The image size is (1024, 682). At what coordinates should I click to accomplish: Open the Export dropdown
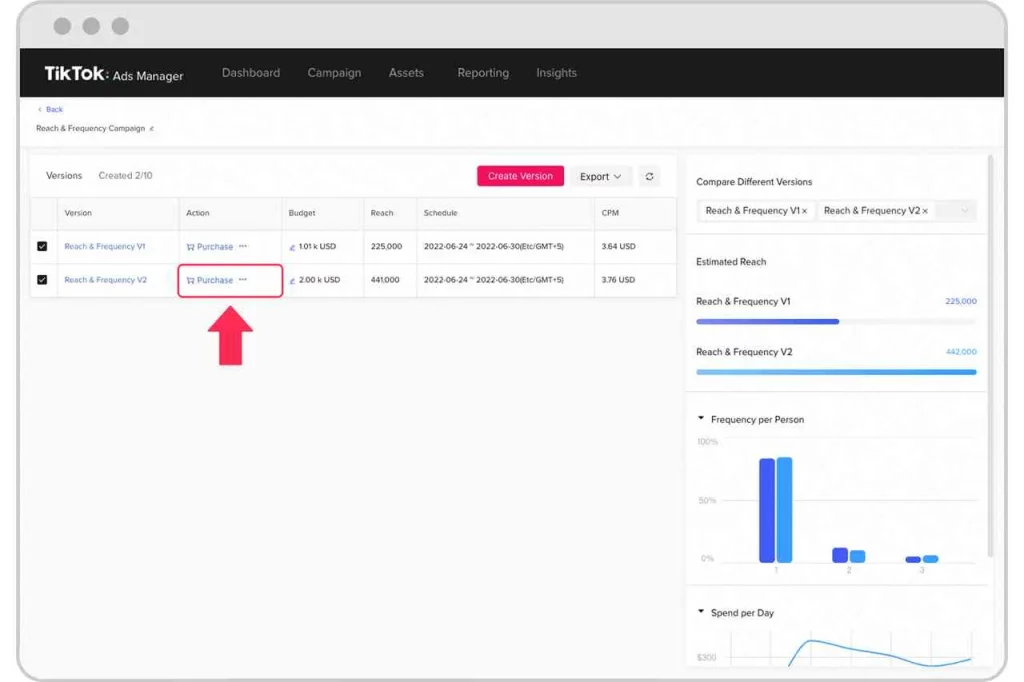point(600,176)
